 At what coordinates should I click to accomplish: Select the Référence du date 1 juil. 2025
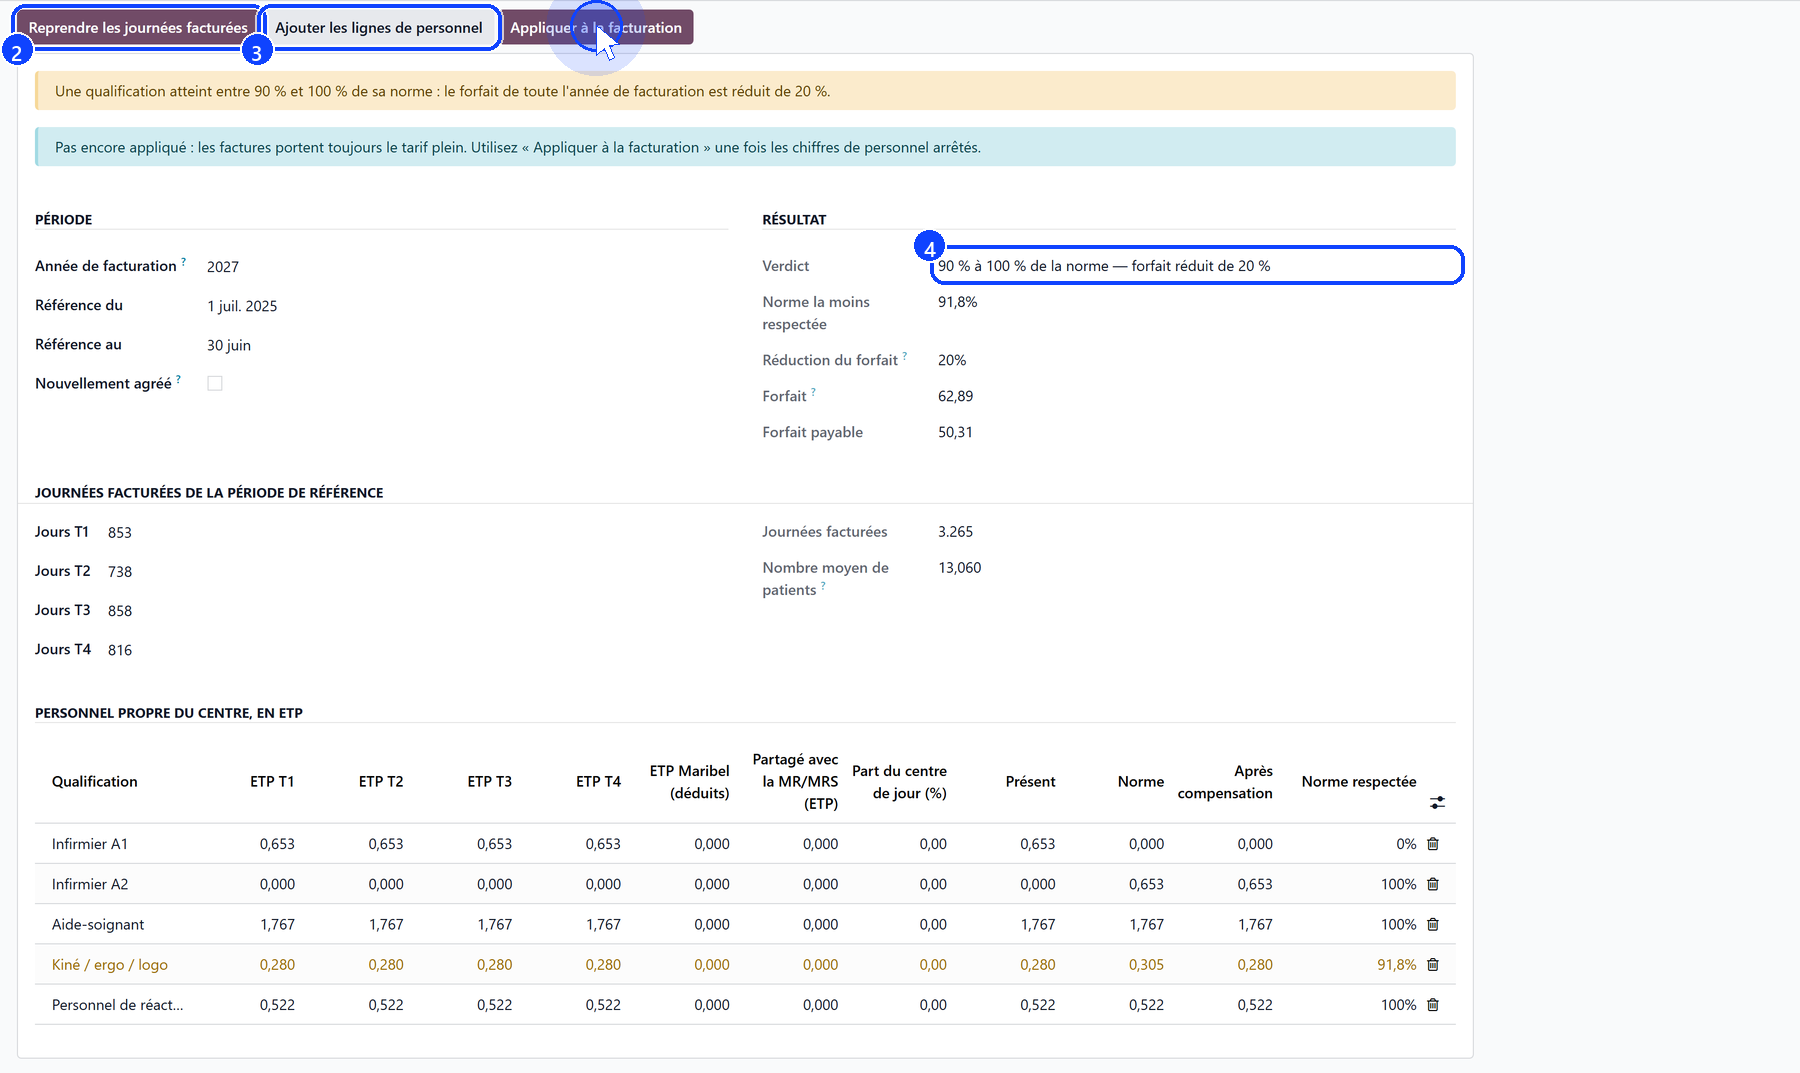242,306
